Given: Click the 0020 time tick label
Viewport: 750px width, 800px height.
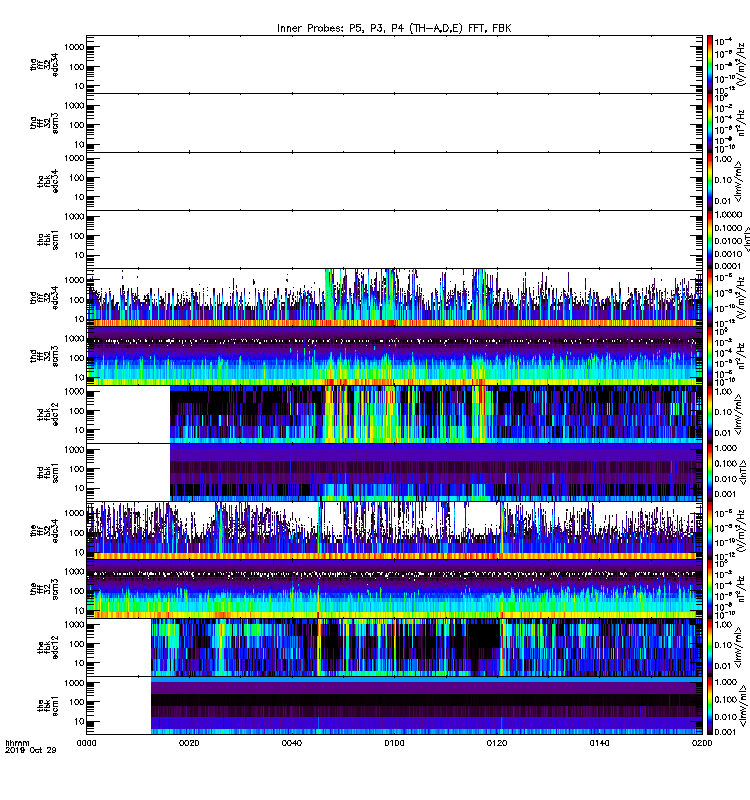Looking at the screenshot, I should pos(189,743).
